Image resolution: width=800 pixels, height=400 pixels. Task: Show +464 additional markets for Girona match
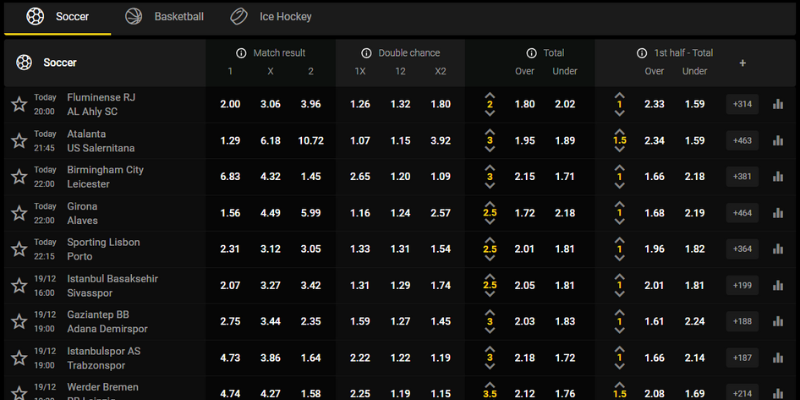point(742,213)
